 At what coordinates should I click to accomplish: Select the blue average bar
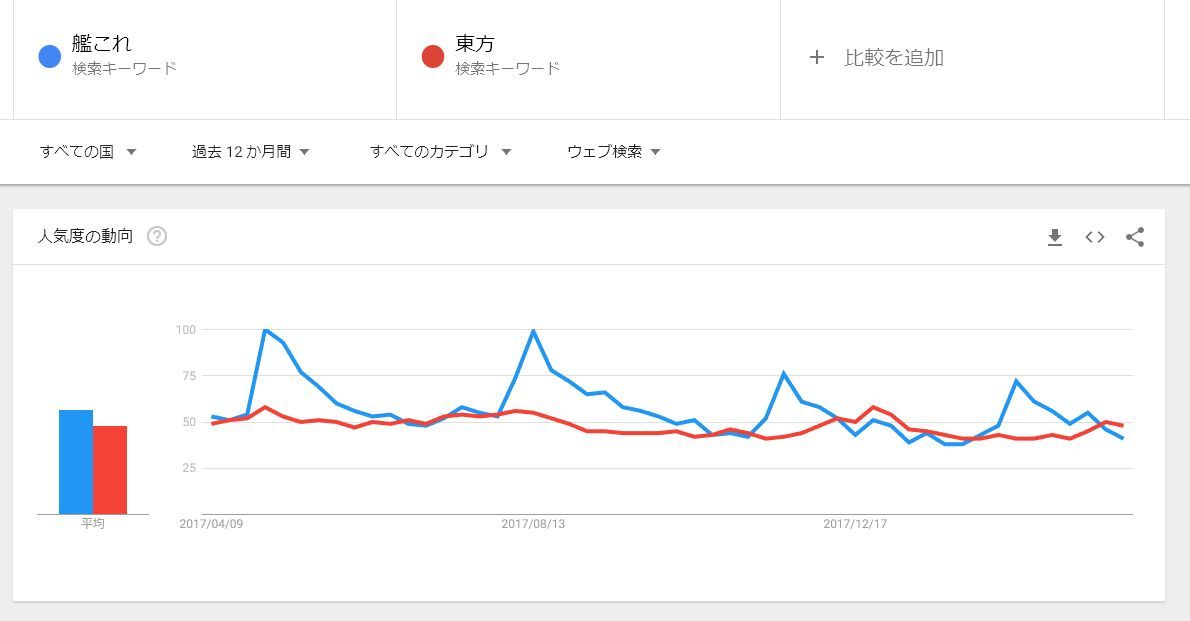pyautogui.click(x=76, y=462)
